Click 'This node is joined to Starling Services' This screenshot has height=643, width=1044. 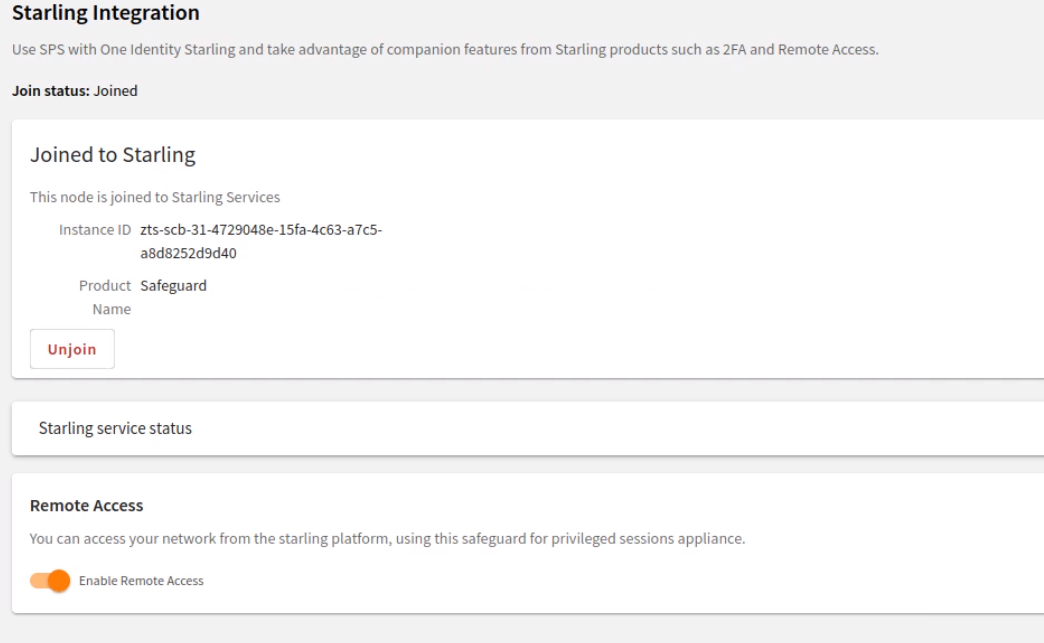pyautogui.click(x=155, y=197)
